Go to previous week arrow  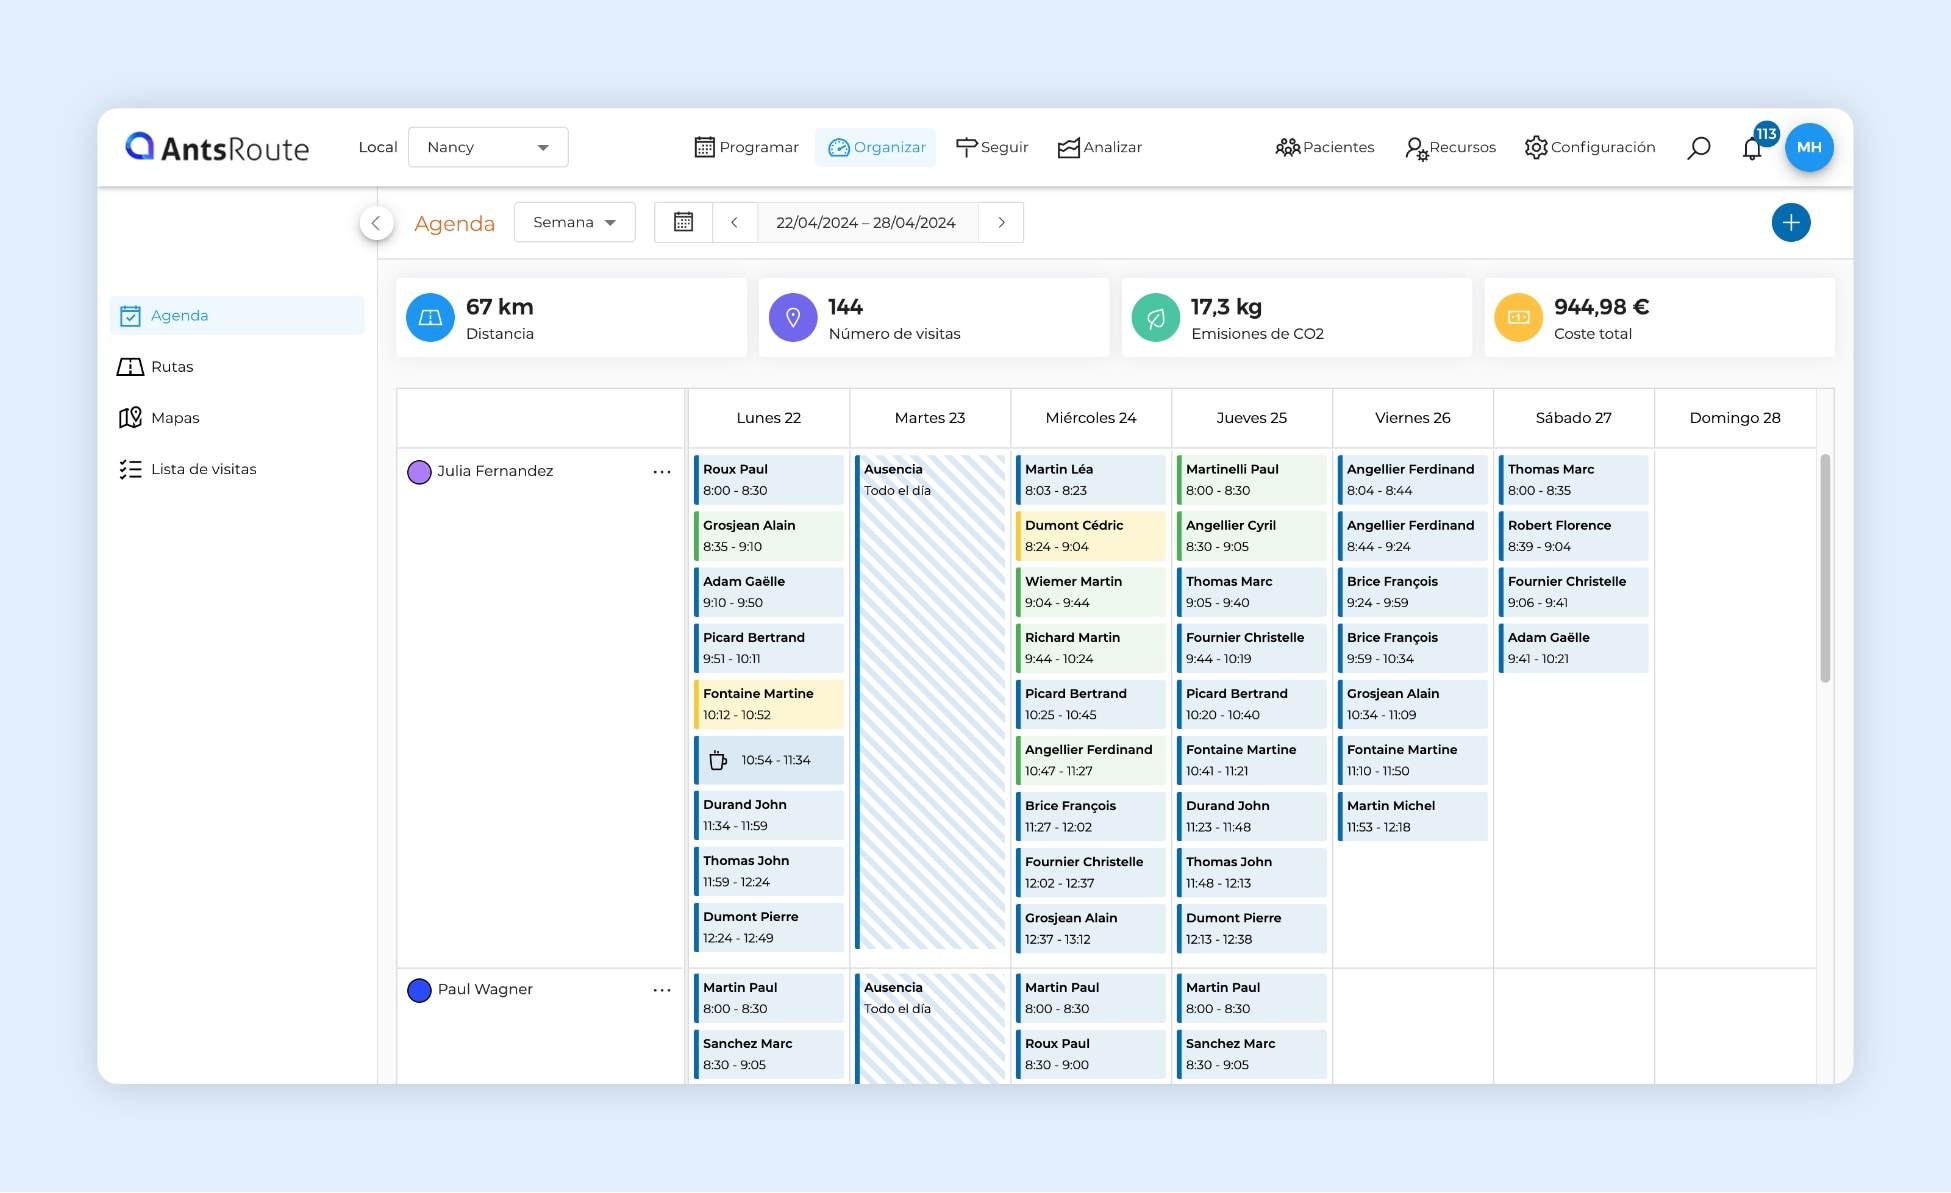click(x=734, y=222)
